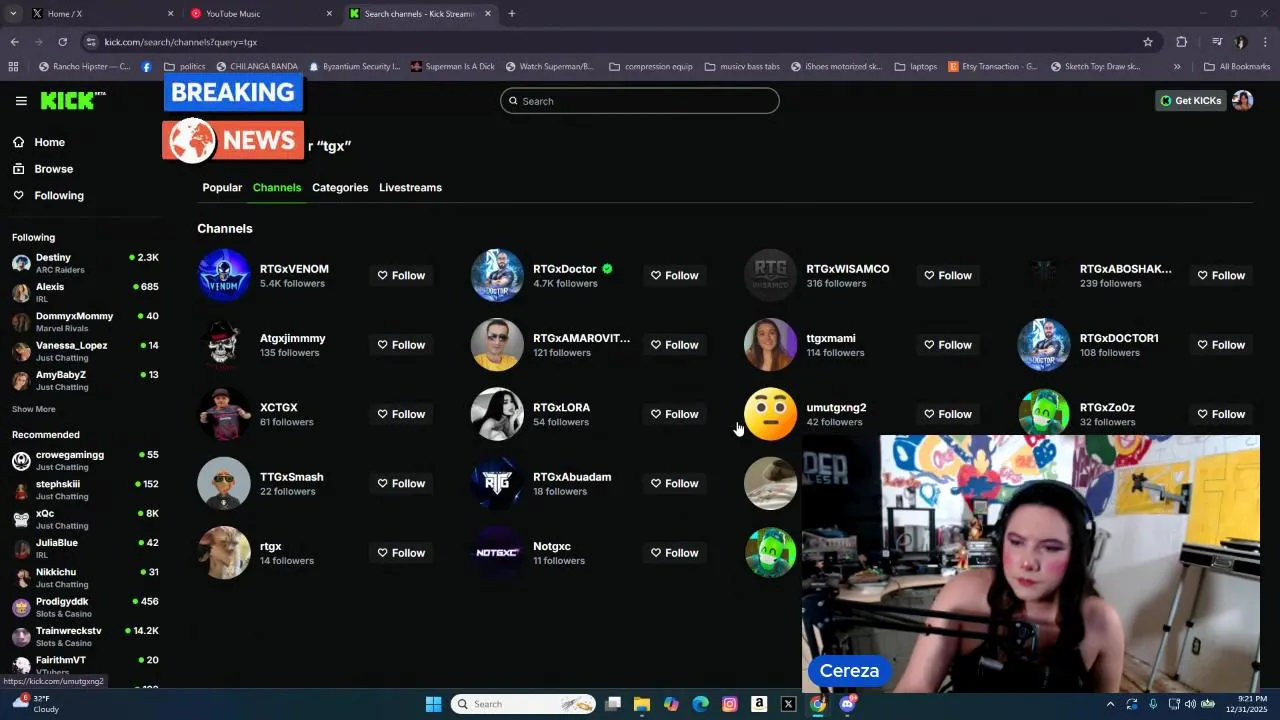Switch to the Popular tab
Viewport: 1280px width, 720px height.
222,187
